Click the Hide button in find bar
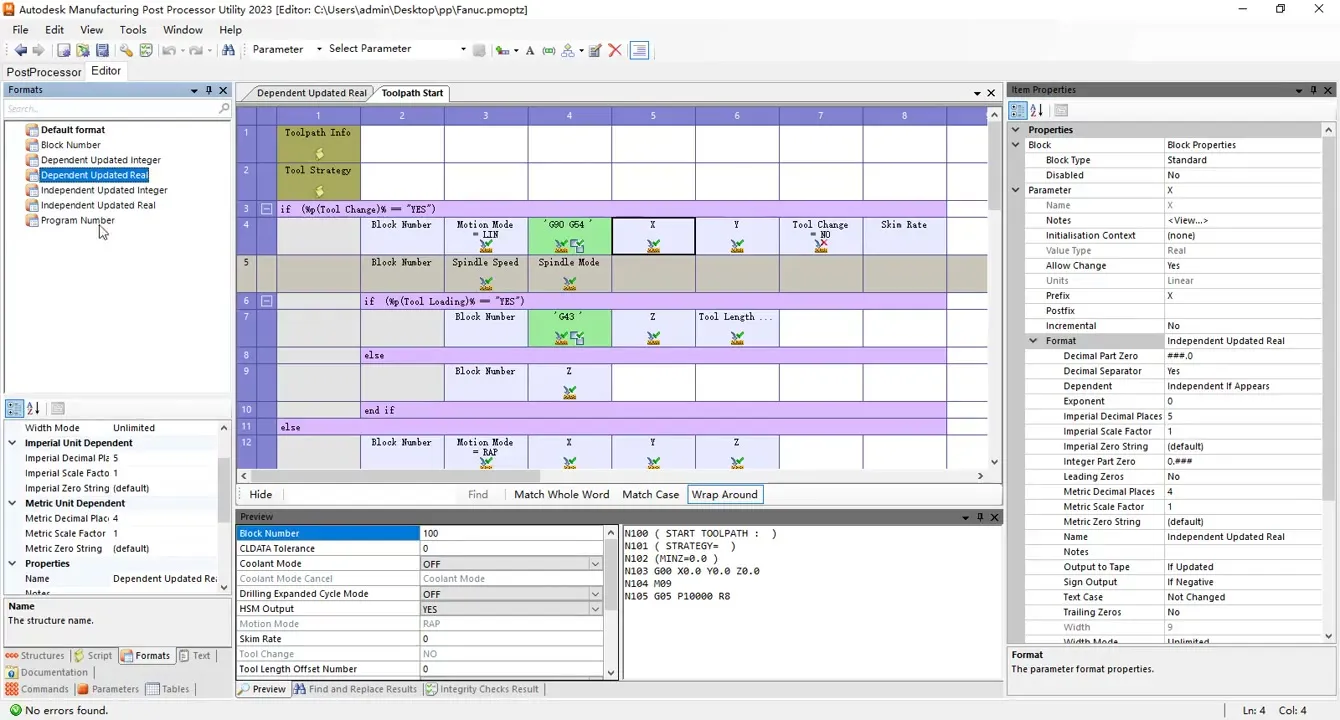The height and width of the screenshot is (720, 1340). tap(261, 494)
